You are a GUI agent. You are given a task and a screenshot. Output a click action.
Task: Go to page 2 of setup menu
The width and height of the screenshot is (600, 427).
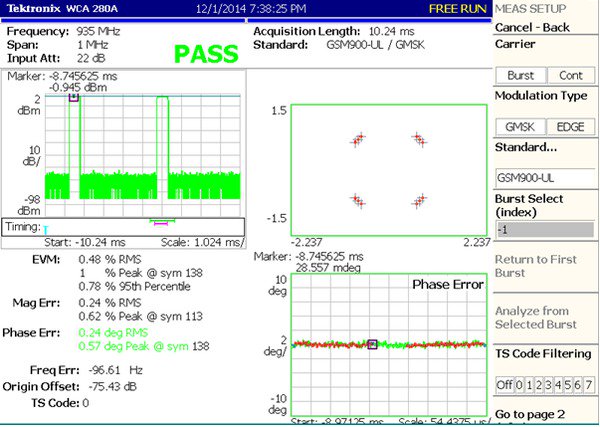546,413
